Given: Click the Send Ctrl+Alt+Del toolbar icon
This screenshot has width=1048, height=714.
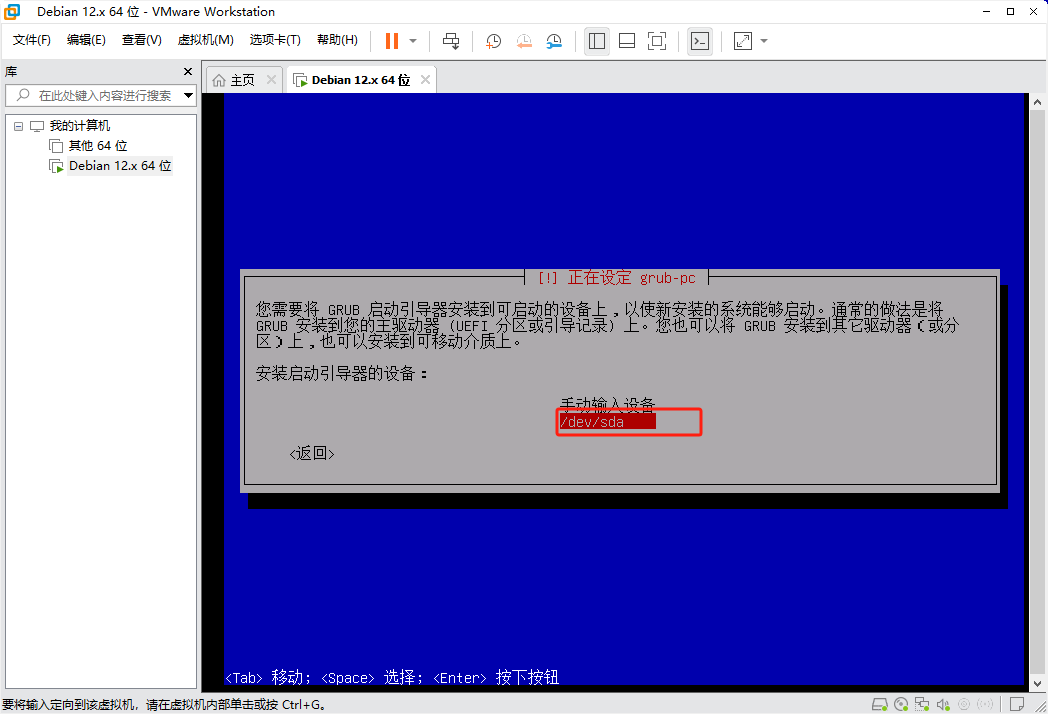Looking at the screenshot, I should tap(451, 41).
